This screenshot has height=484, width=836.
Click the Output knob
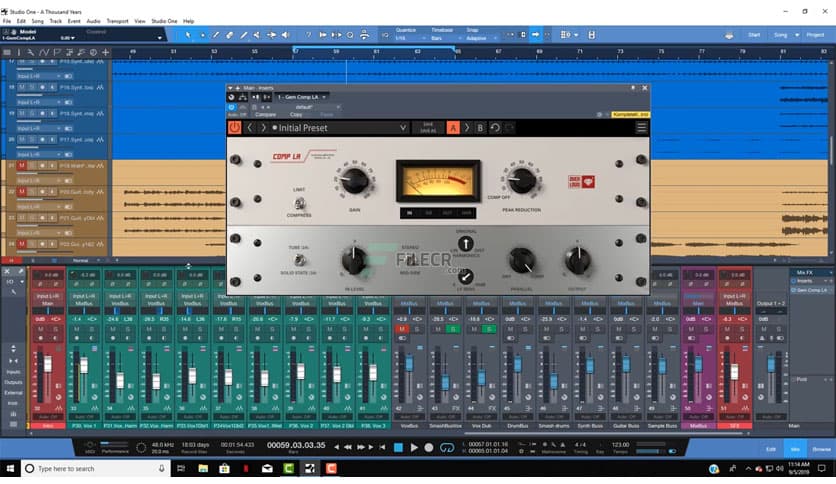click(x=578, y=260)
